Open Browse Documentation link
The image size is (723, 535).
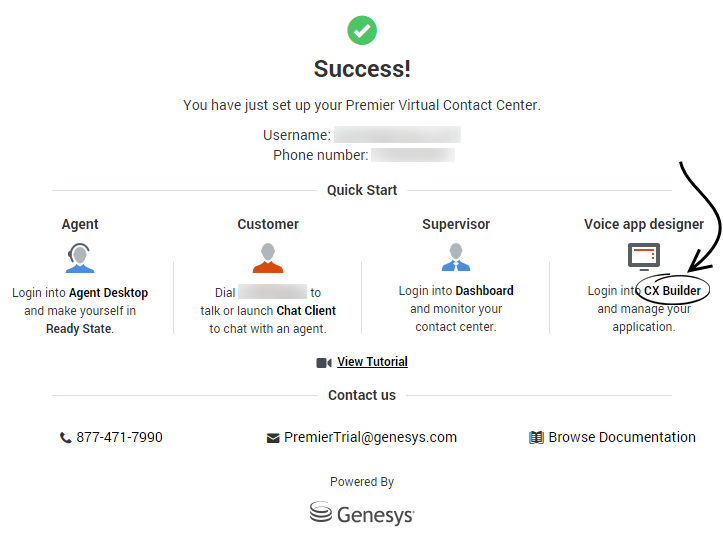pos(621,437)
